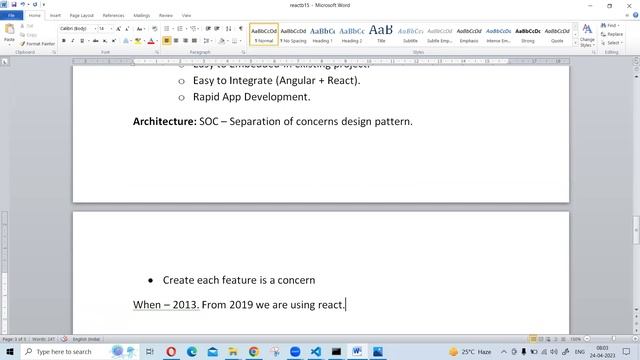Viewport: 640px width, 360px height.
Task: Switch to the Review tab
Action: (x=166, y=16)
